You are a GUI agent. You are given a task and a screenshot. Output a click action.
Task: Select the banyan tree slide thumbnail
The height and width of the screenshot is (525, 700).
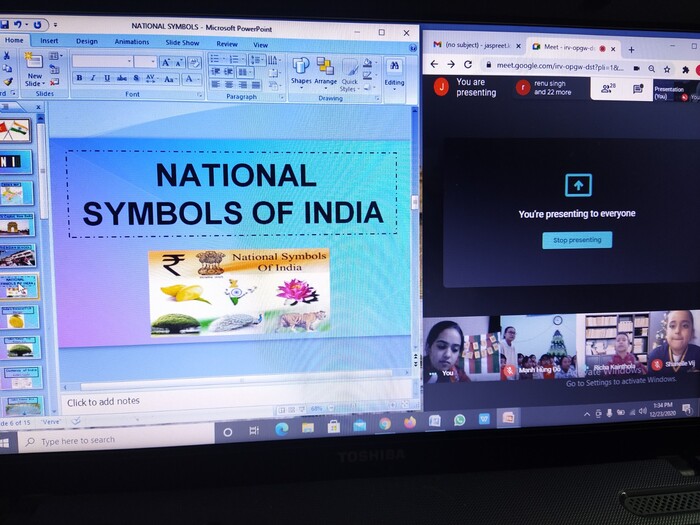pos(19,349)
